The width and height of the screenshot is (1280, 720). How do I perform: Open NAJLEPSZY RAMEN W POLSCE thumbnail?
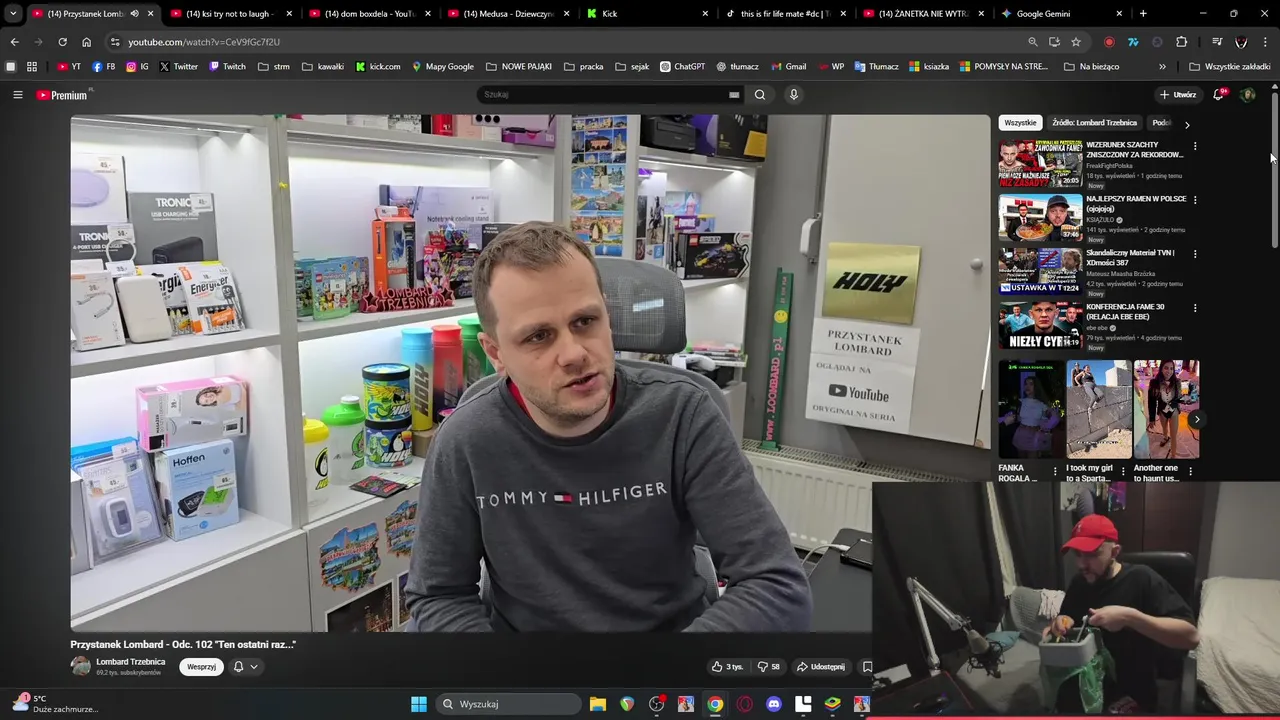point(1040,216)
